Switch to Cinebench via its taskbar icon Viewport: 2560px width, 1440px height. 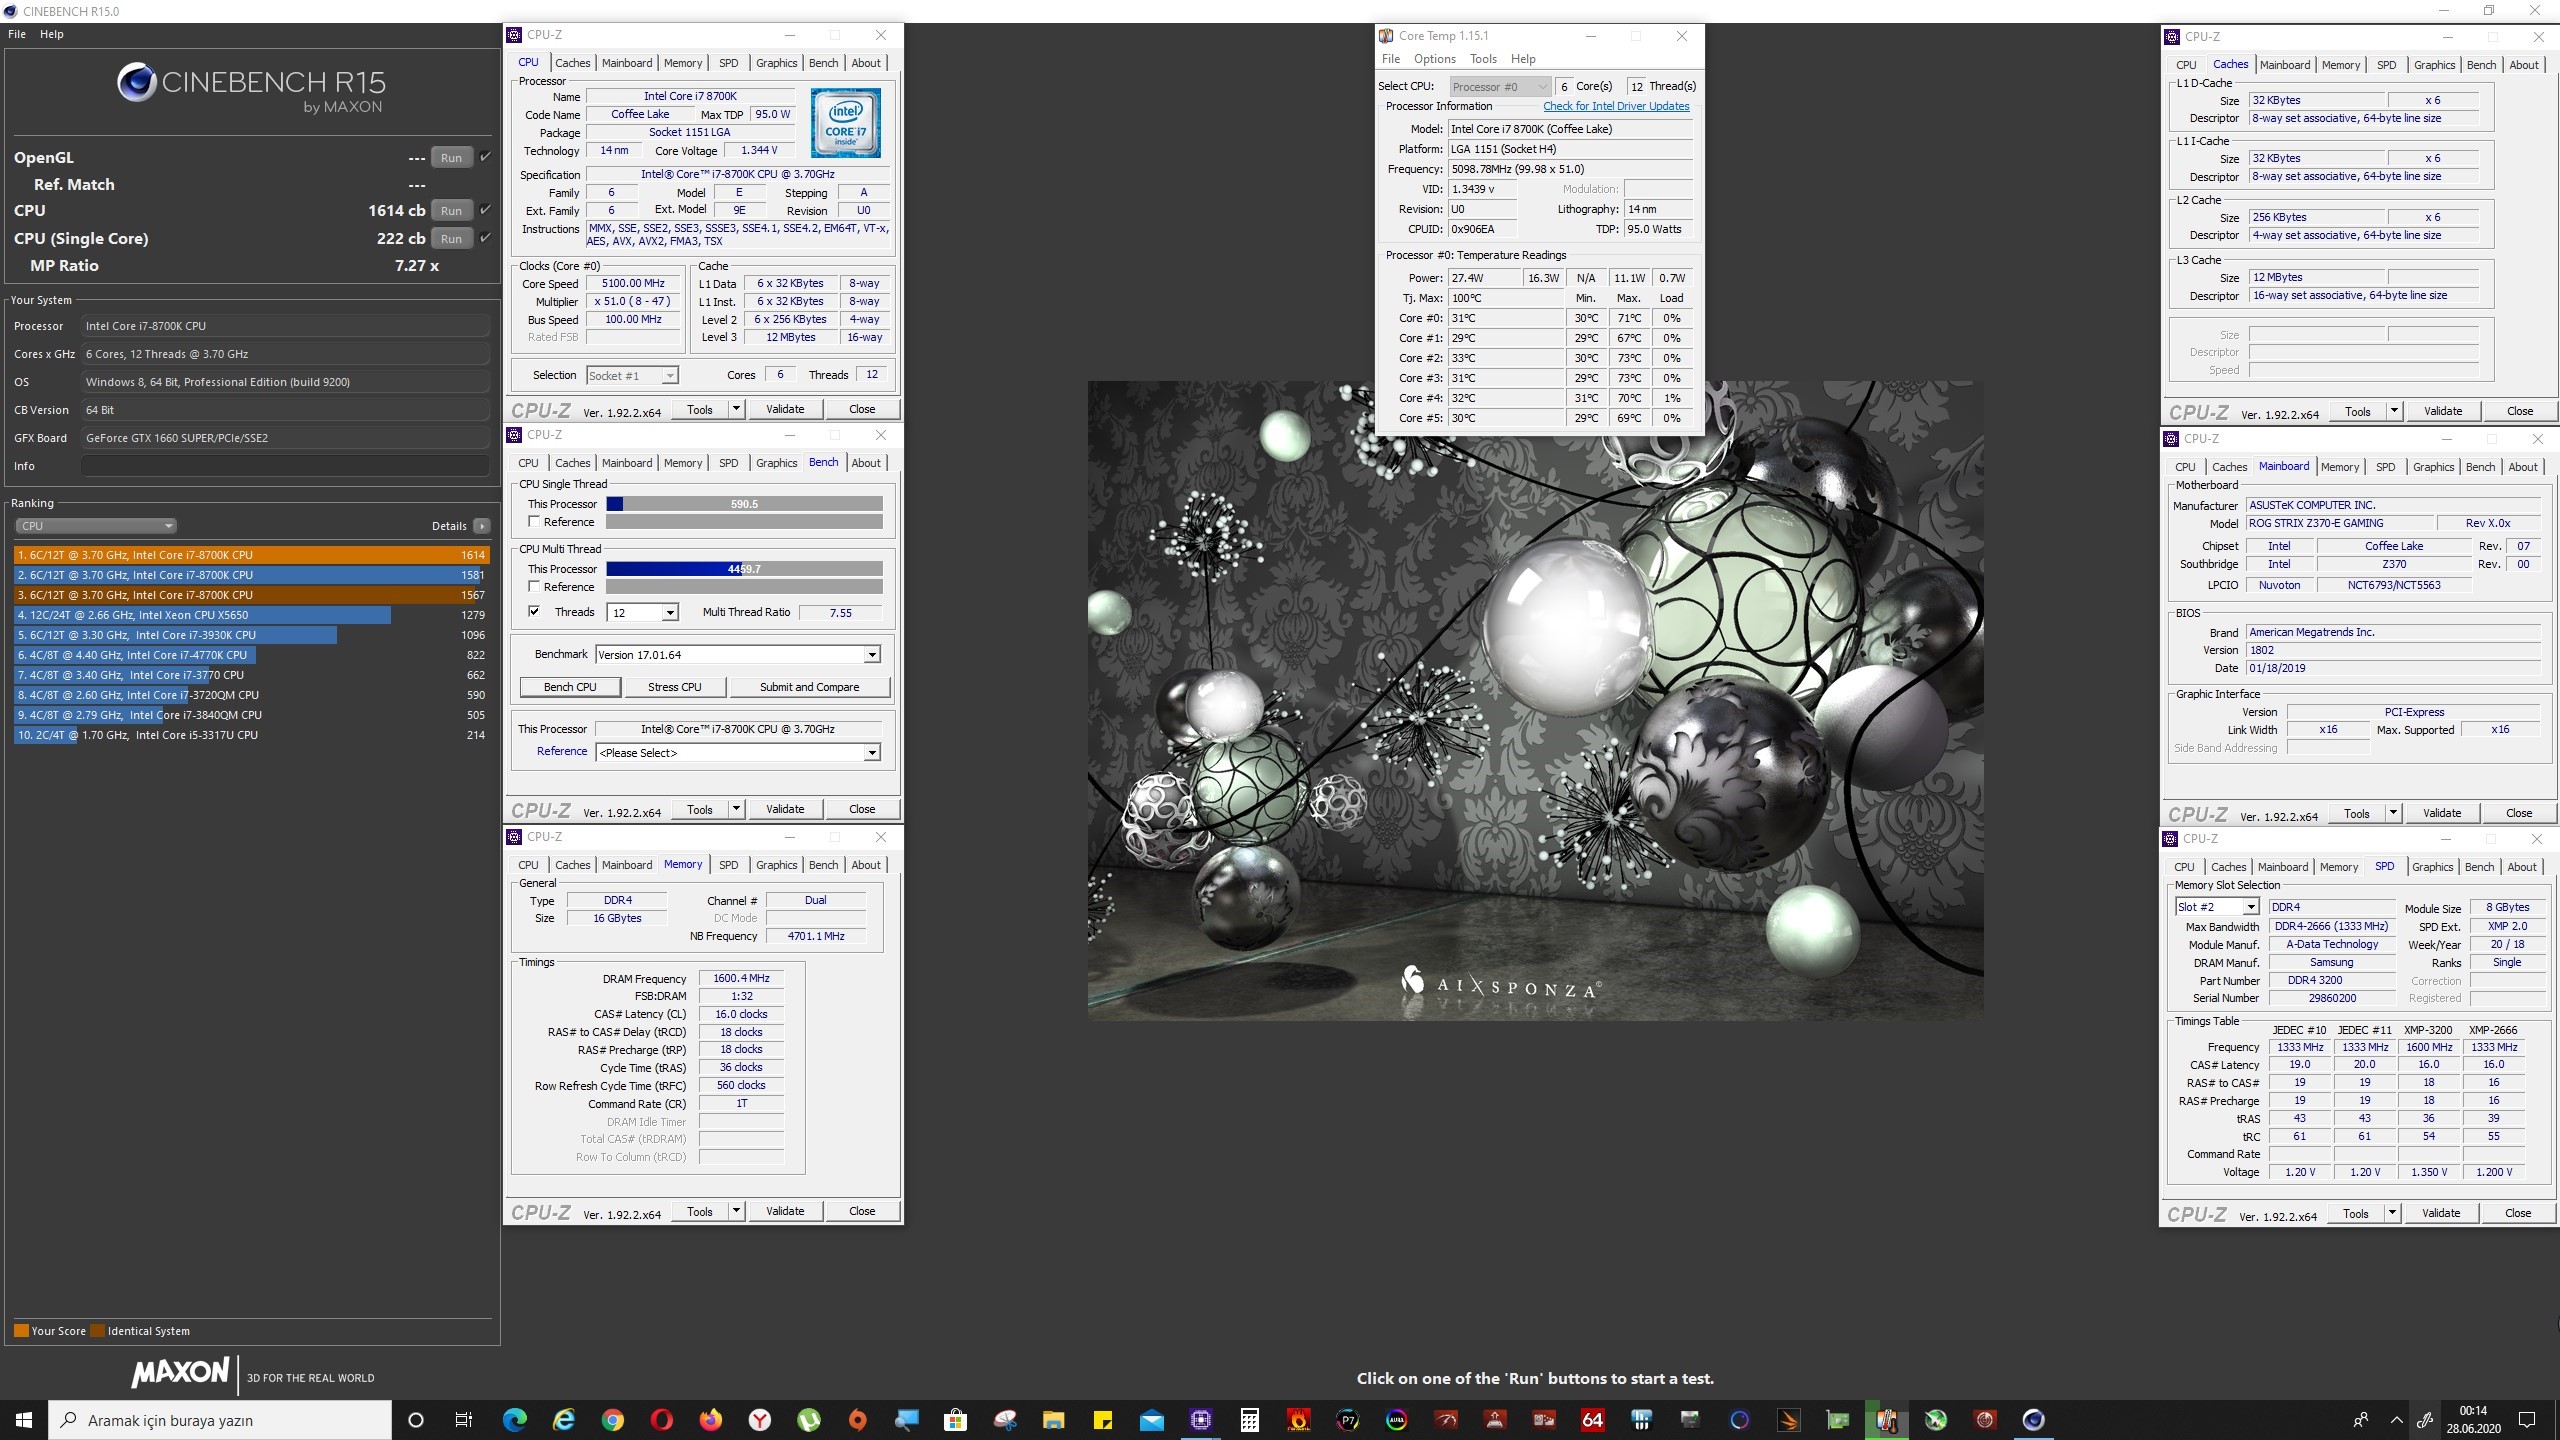pyautogui.click(x=2034, y=1420)
